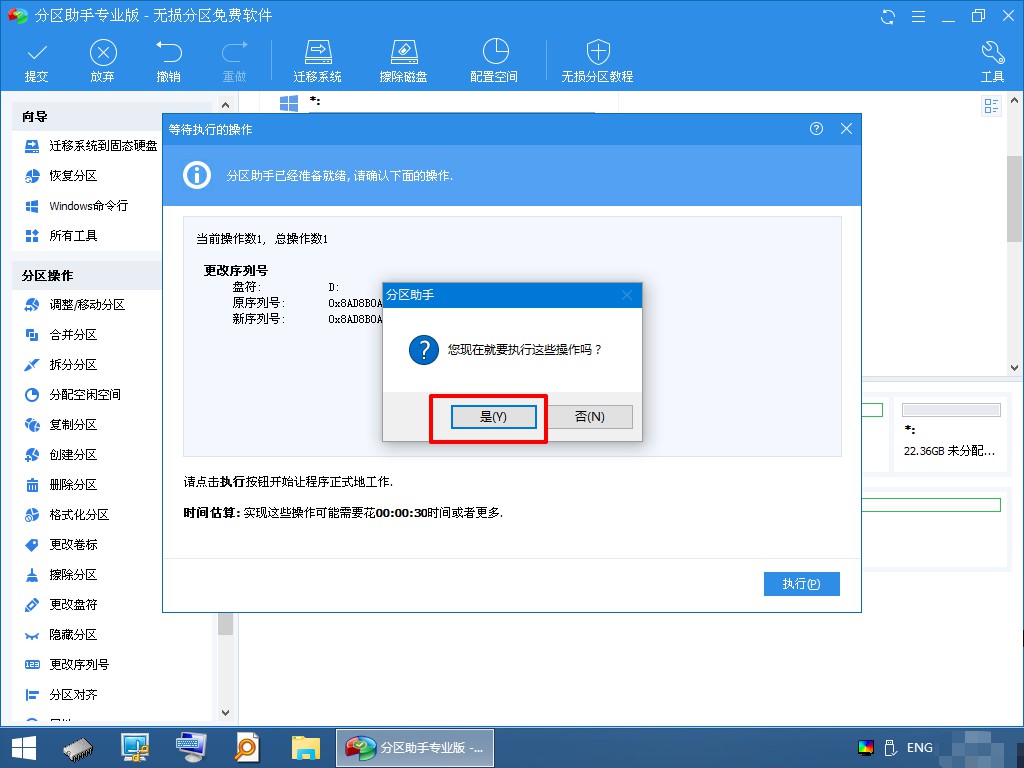Click the USB device tray icon
The width and height of the screenshot is (1024, 768).
point(890,748)
